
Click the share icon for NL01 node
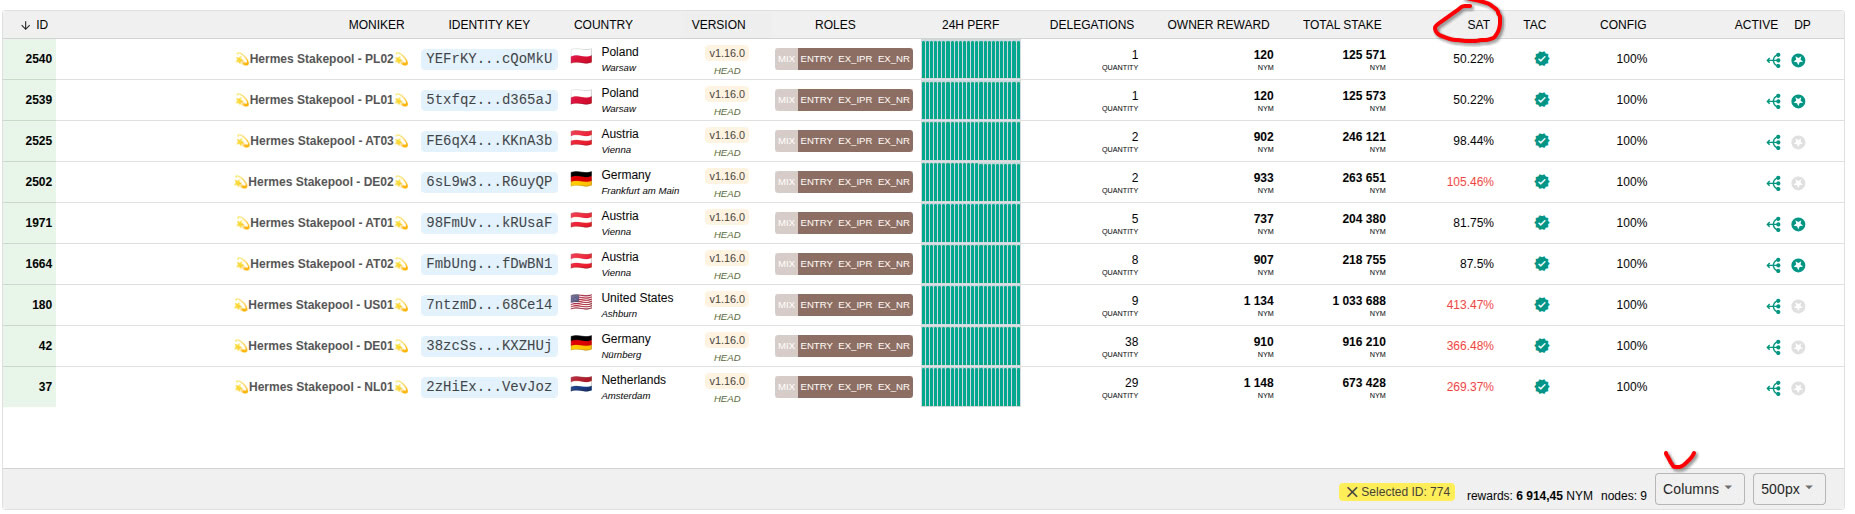pos(1773,389)
